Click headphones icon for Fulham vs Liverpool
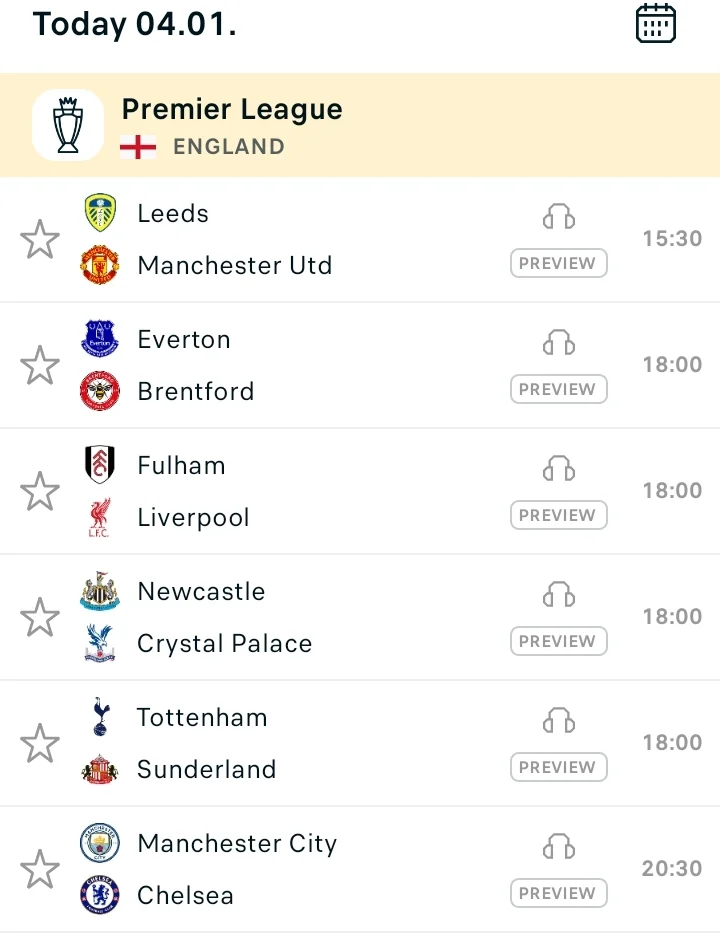Viewport: 720px width, 949px height. point(559,469)
